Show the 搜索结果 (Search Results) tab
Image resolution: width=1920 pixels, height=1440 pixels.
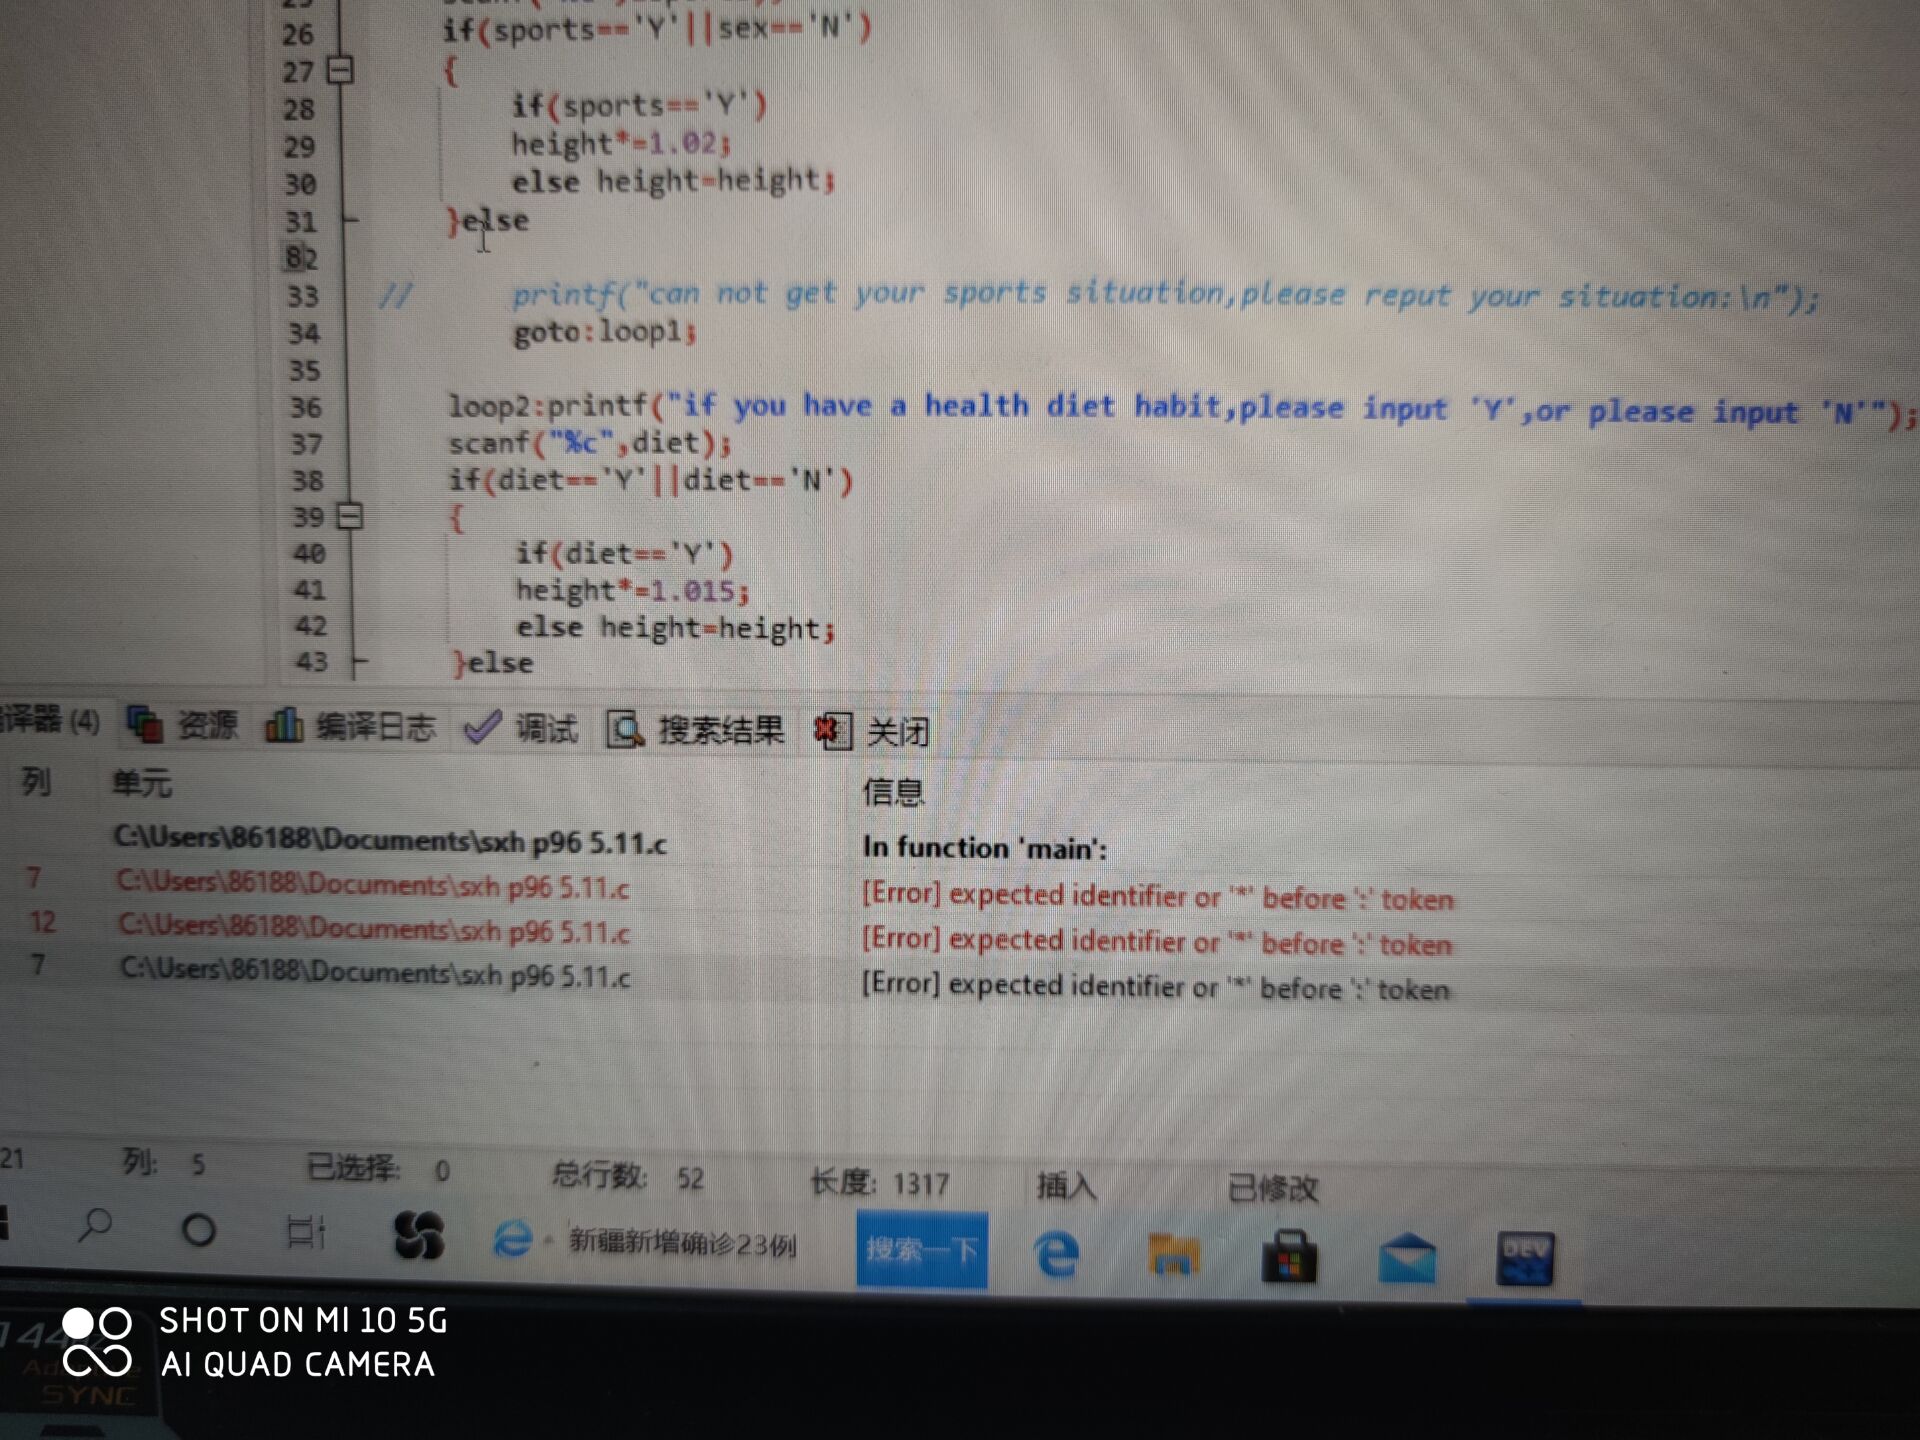(x=720, y=731)
